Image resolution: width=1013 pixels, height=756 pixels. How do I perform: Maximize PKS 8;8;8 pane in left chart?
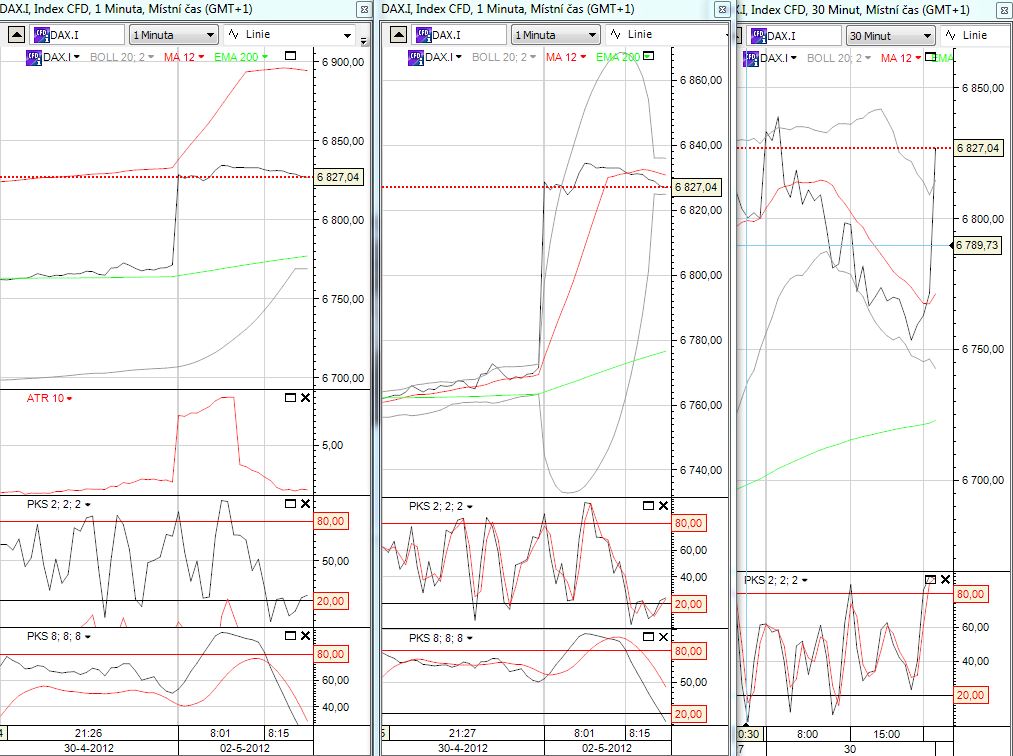pyautogui.click(x=290, y=636)
